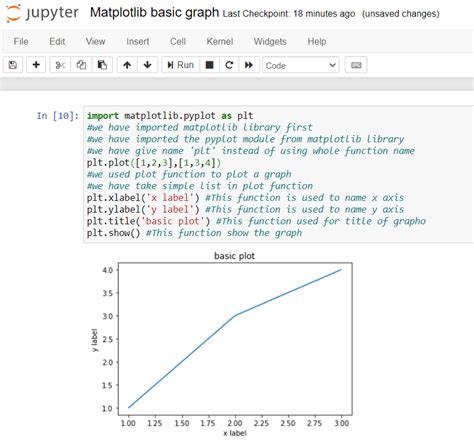The image size is (474, 443).
Task: Open the Edit menu
Action: [57, 42]
